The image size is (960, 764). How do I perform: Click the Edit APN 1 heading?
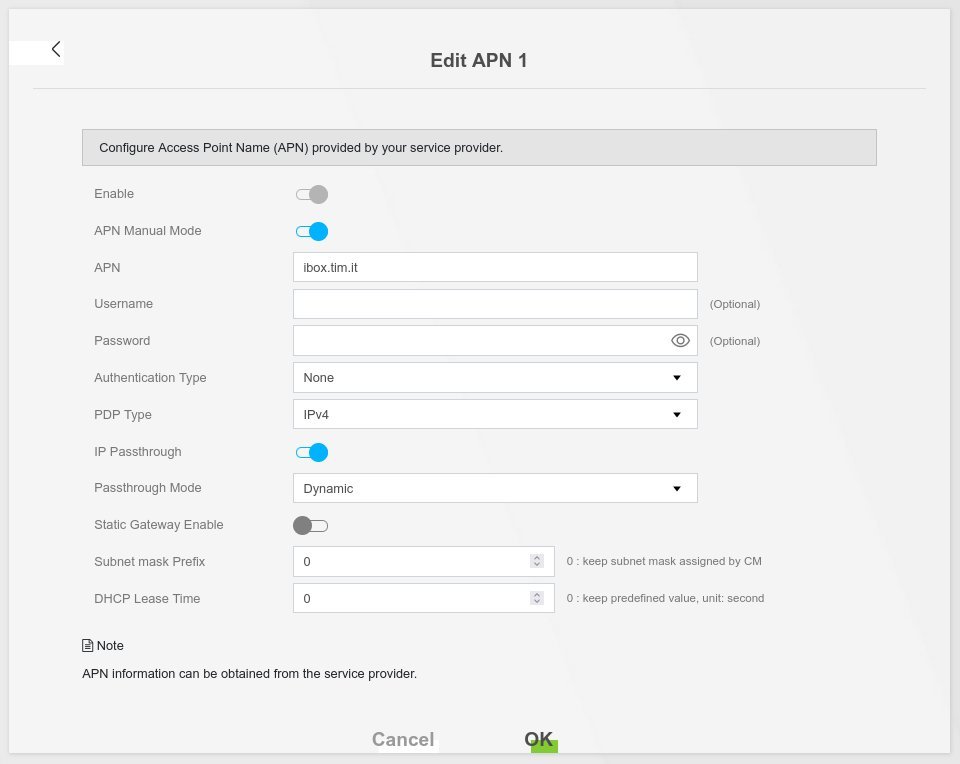click(x=478, y=61)
